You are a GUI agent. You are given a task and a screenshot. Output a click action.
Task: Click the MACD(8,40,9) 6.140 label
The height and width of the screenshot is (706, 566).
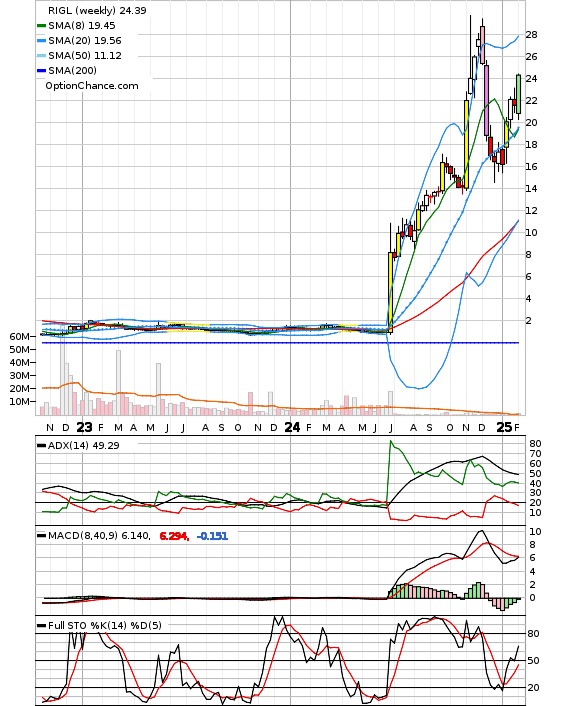click(99, 536)
